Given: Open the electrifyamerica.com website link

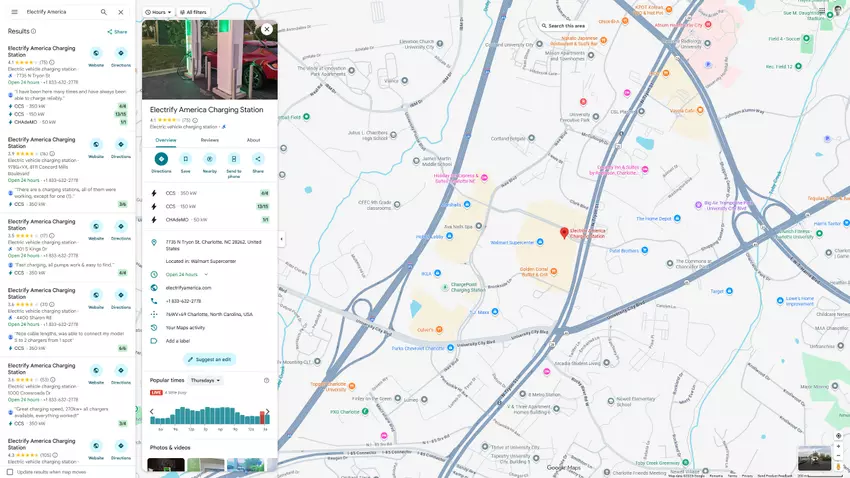Looking at the screenshot, I should (x=188, y=287).
